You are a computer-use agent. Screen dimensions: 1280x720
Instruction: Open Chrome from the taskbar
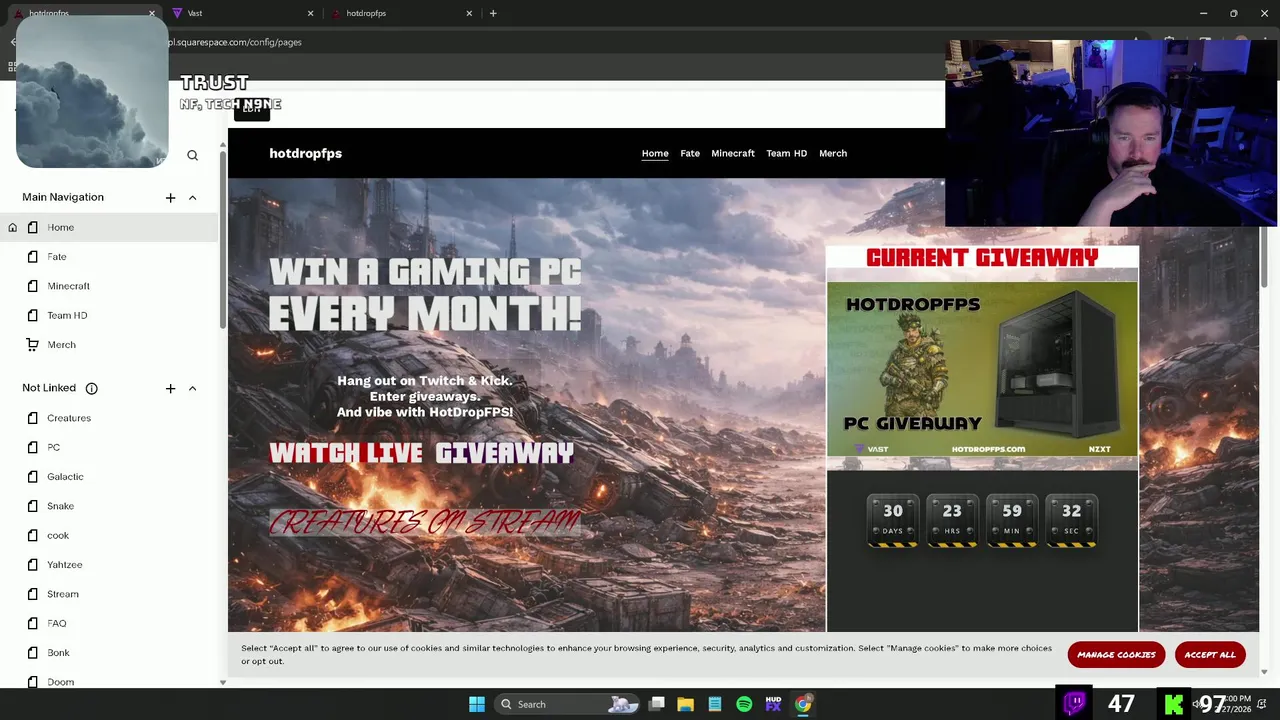803,704
